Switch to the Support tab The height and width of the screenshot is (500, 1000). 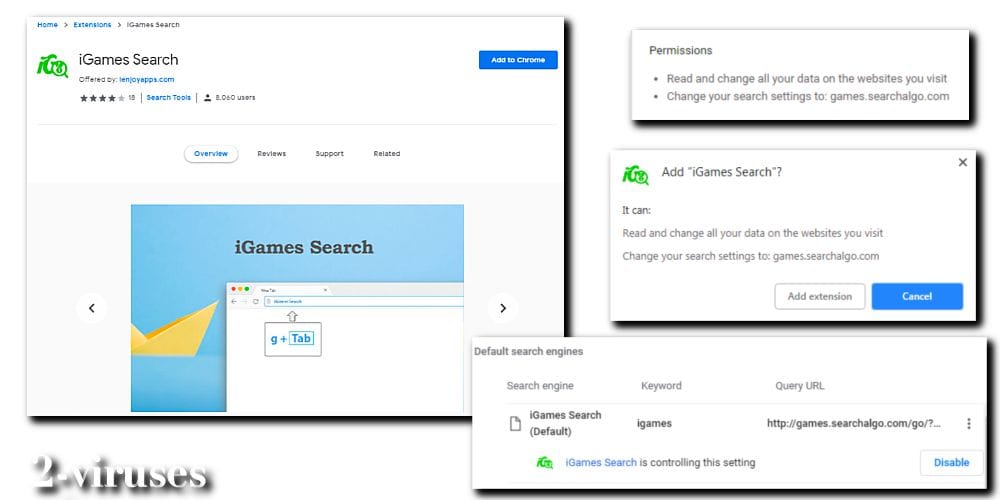[x=329, y=154]
